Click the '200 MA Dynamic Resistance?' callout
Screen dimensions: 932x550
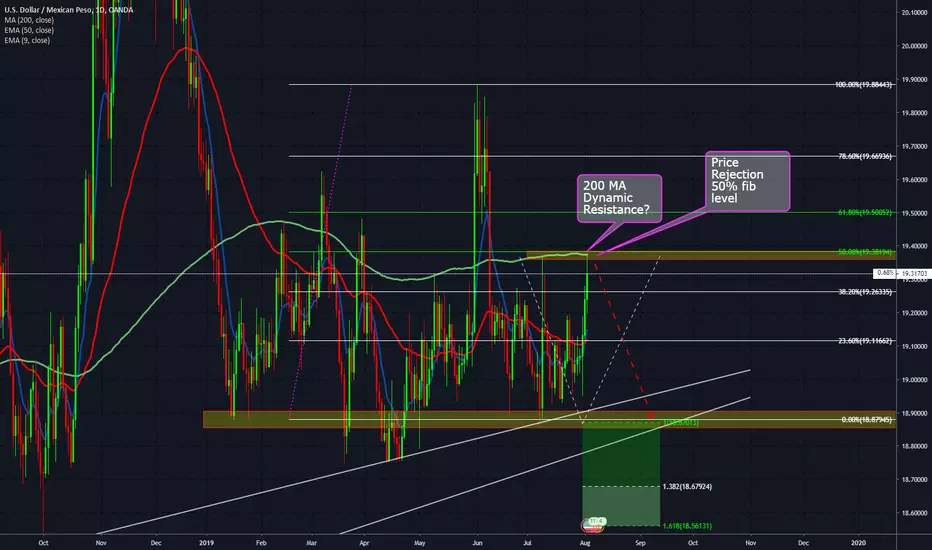pos(619,198)
